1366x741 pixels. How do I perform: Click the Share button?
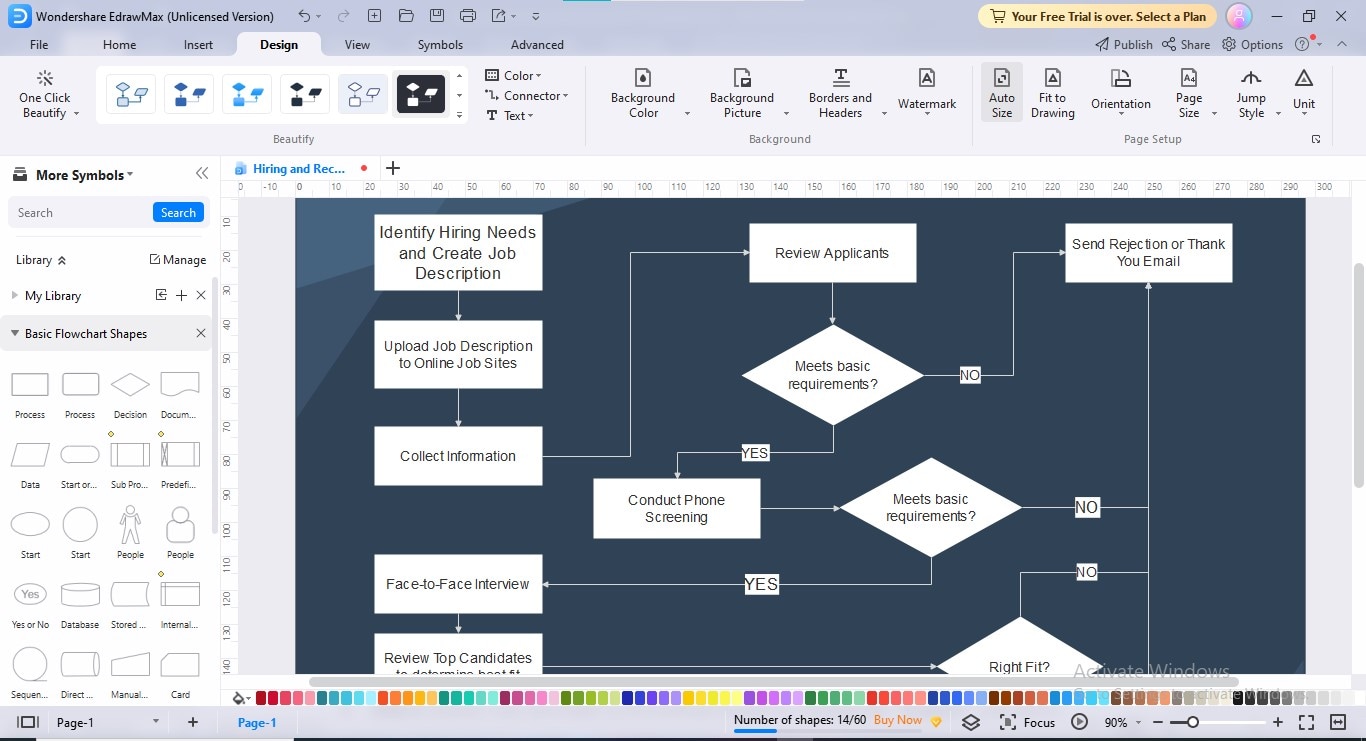[1186, 44]
